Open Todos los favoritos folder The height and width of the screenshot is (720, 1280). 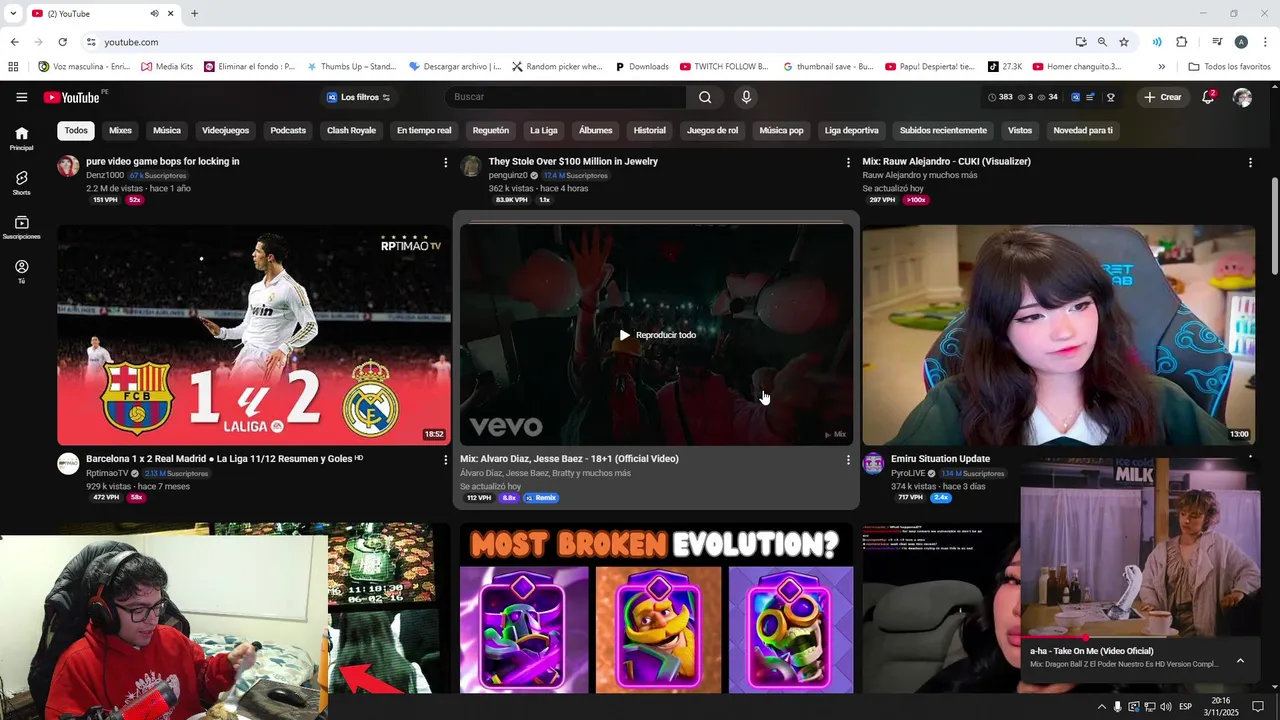pos(1229,67)
